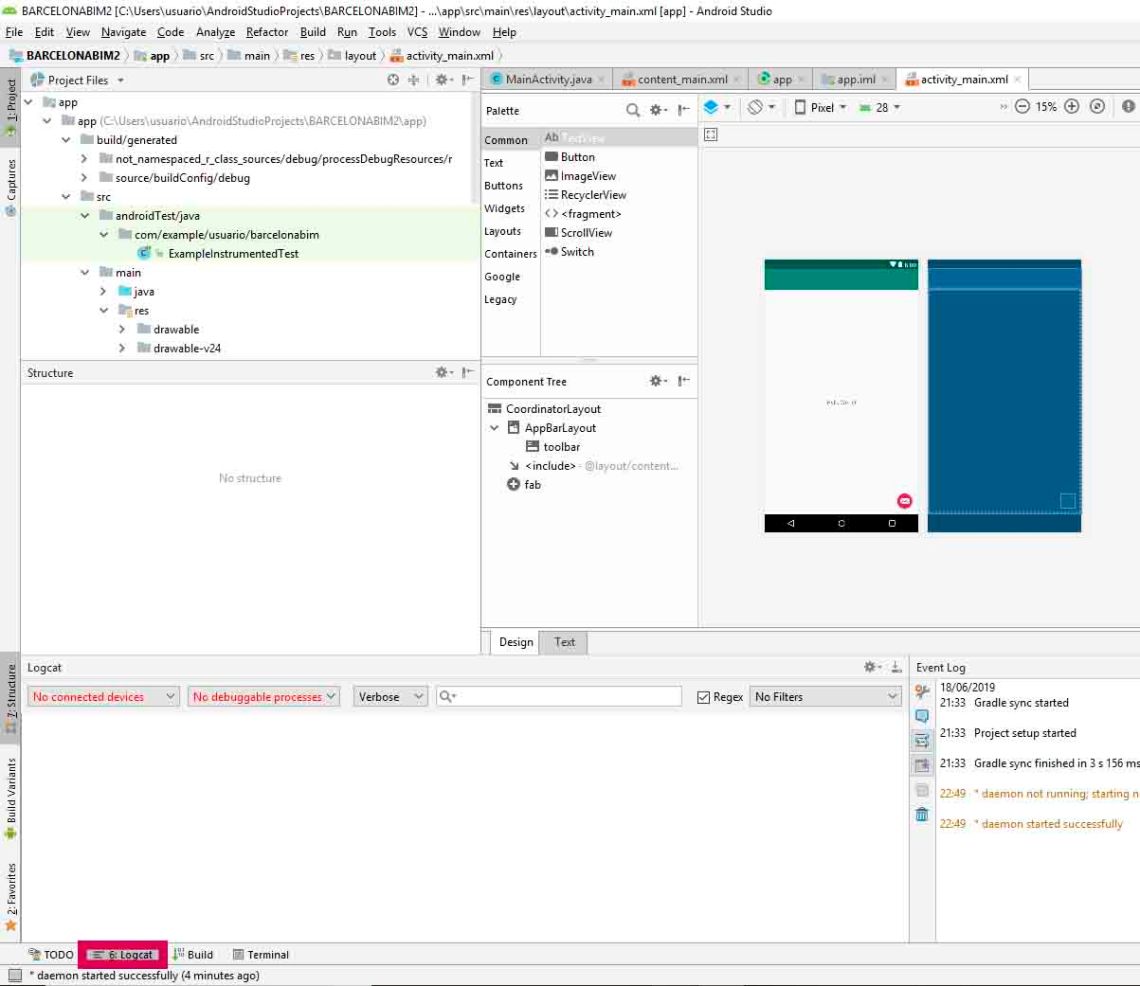1140x986 pixels.
Task: Click the zoom out icon in design toolbar
Action: [1021, 107]
